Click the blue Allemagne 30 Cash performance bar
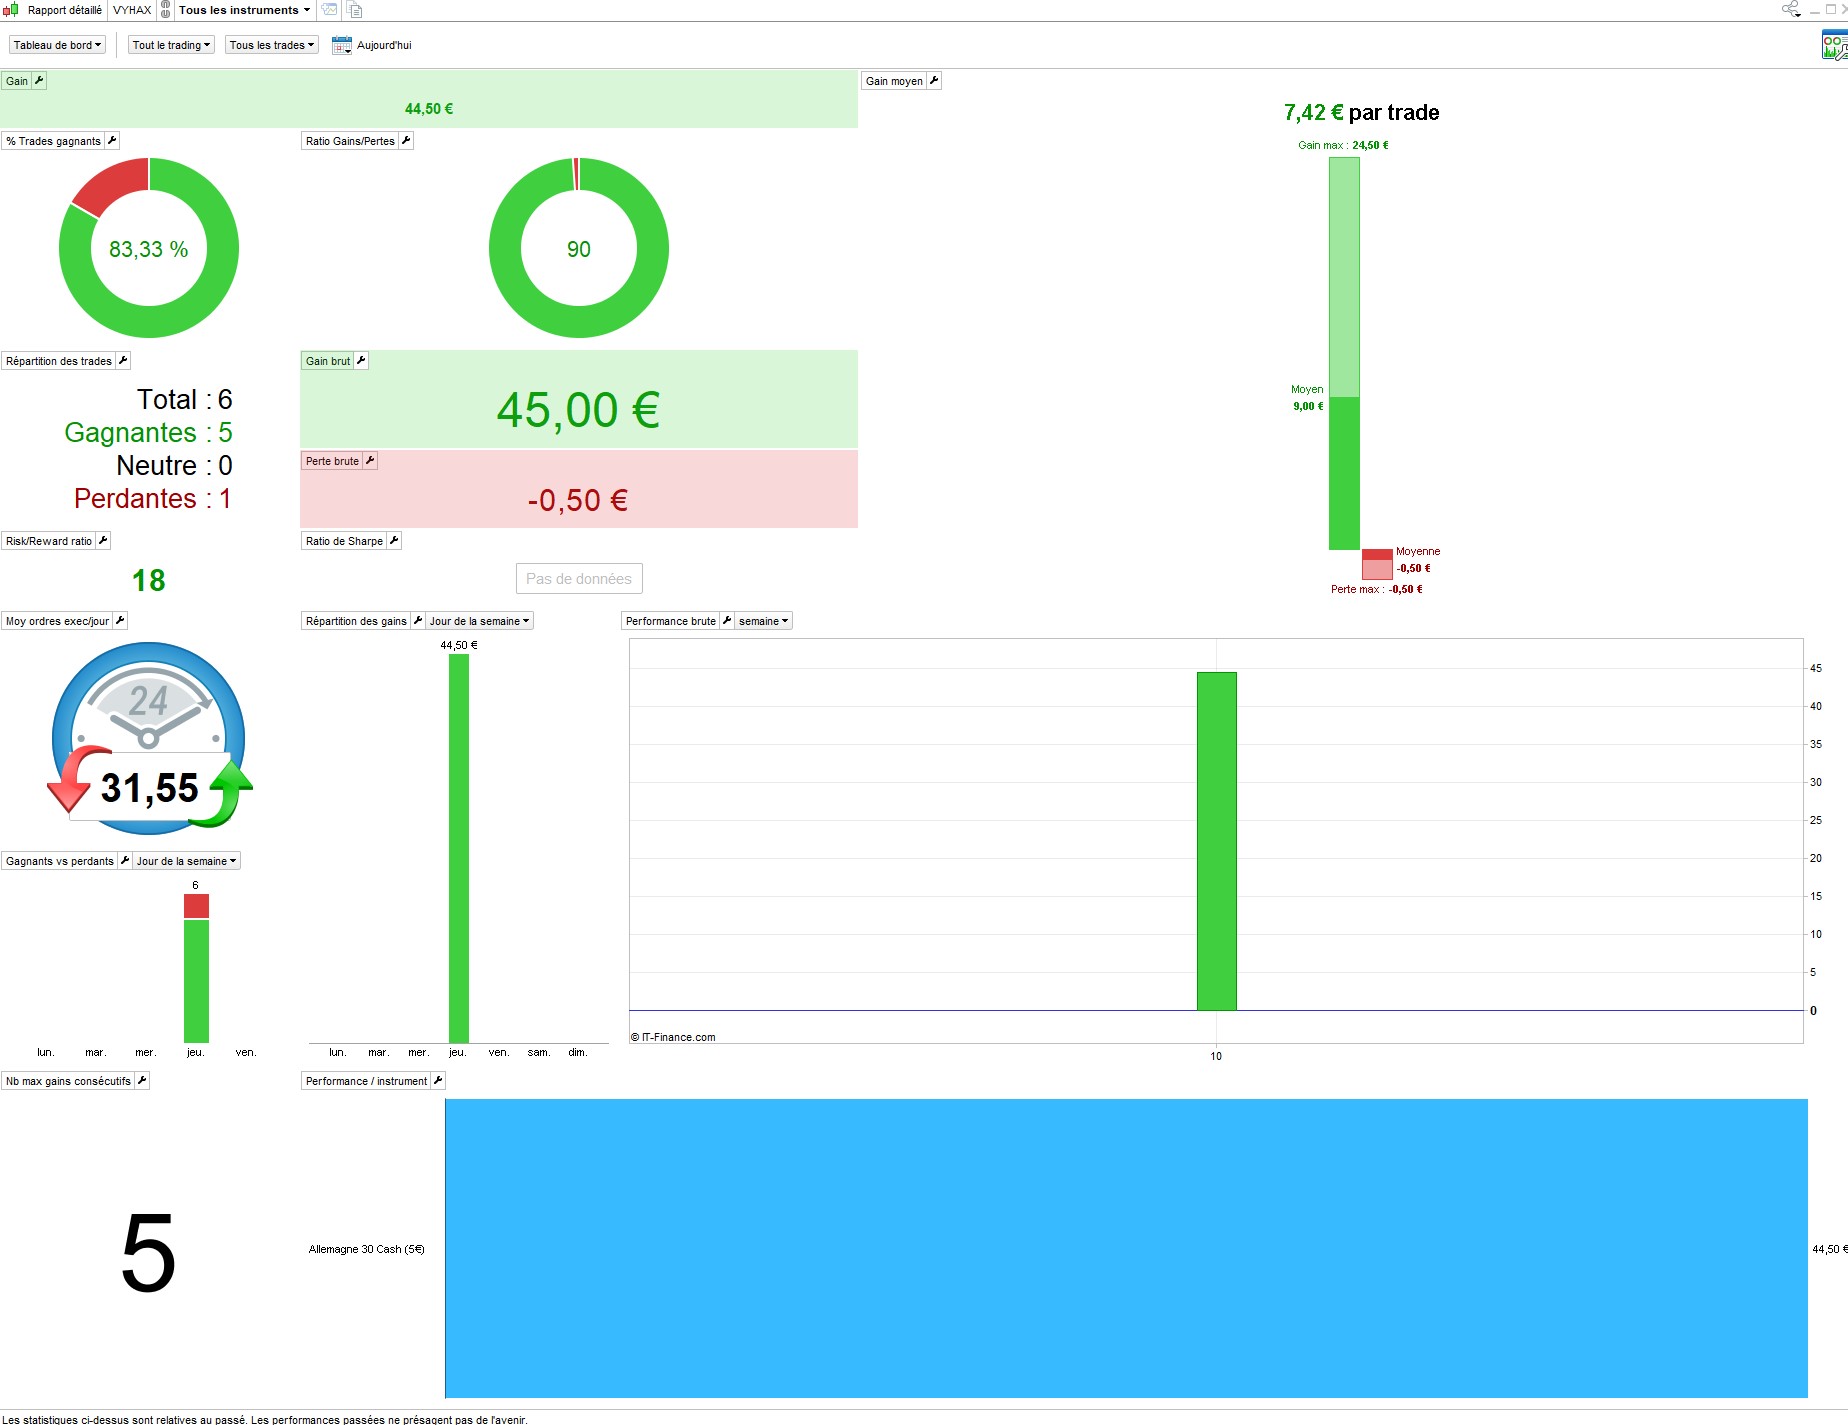 coord(1126,1248)
